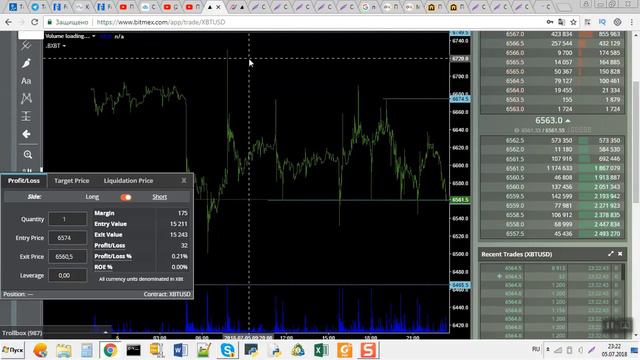Click the 6674.5 price label on chart axis
This screenshot has height=360, width=640.
(460, 99)
